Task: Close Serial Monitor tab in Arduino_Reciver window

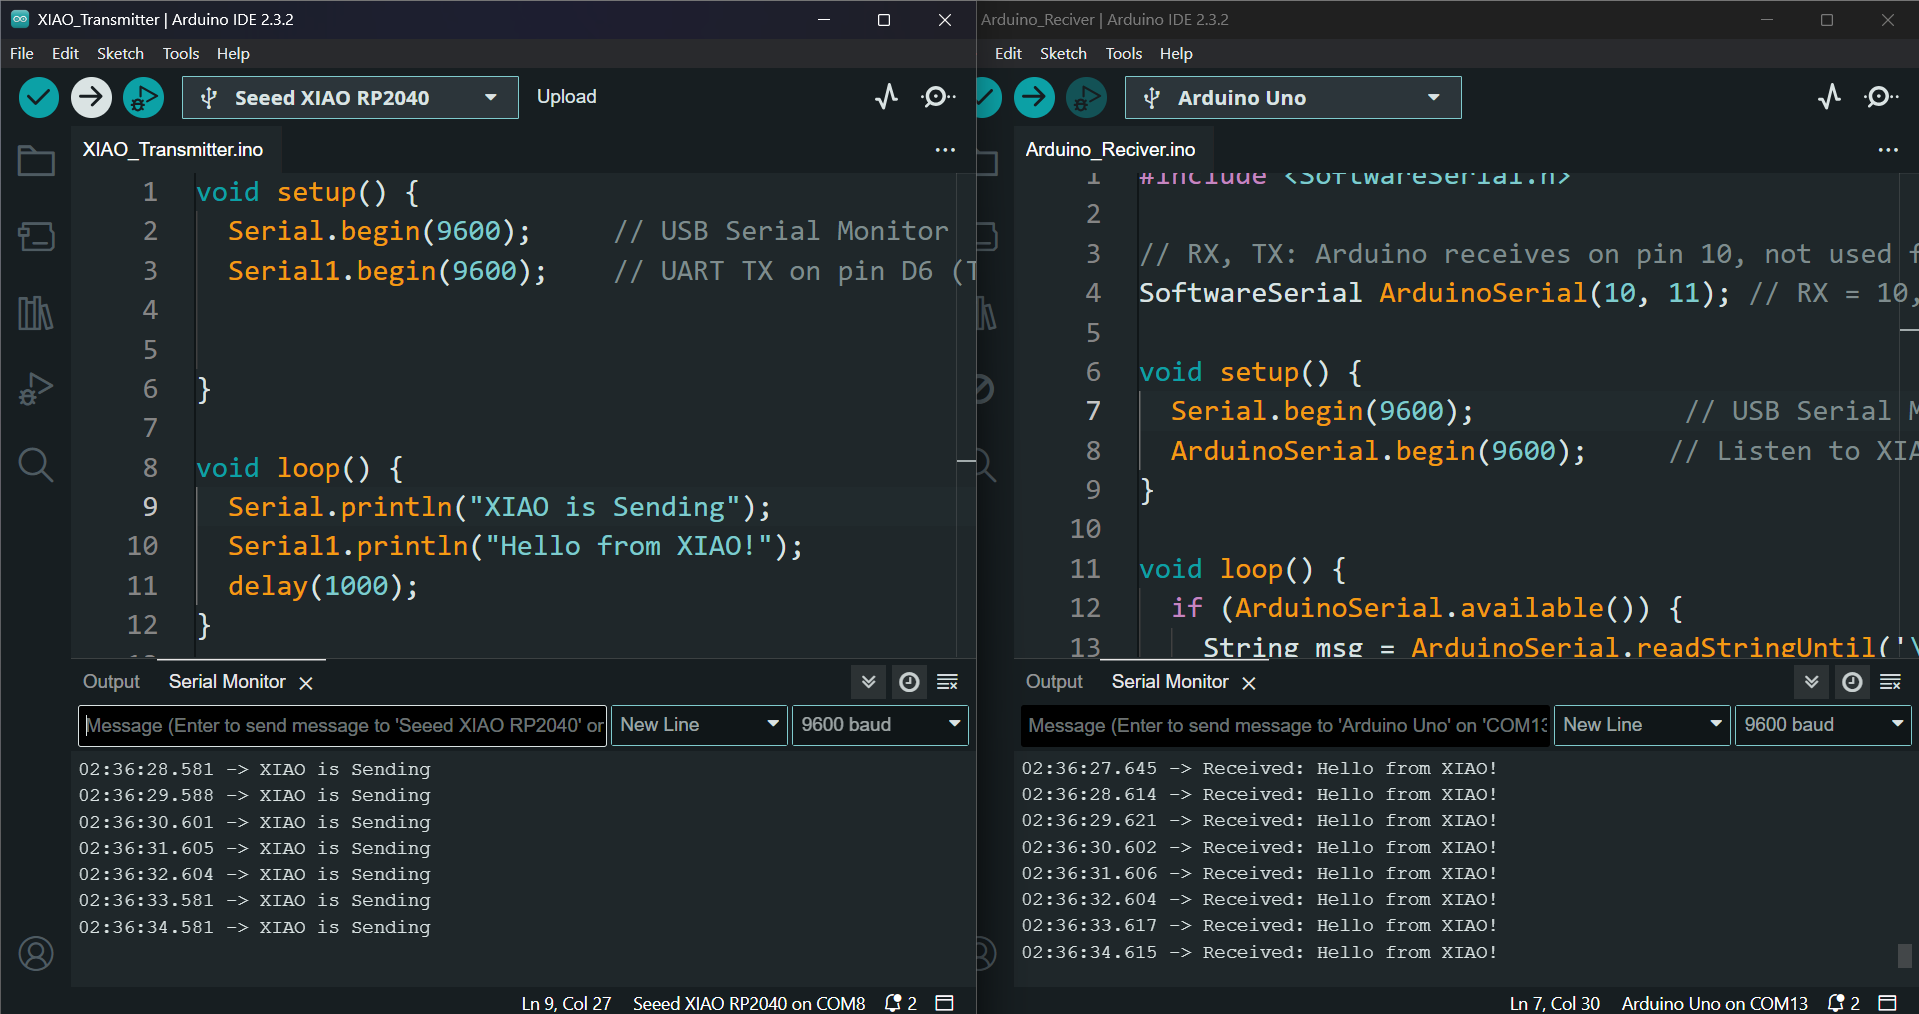Action: pos(1249,683)
